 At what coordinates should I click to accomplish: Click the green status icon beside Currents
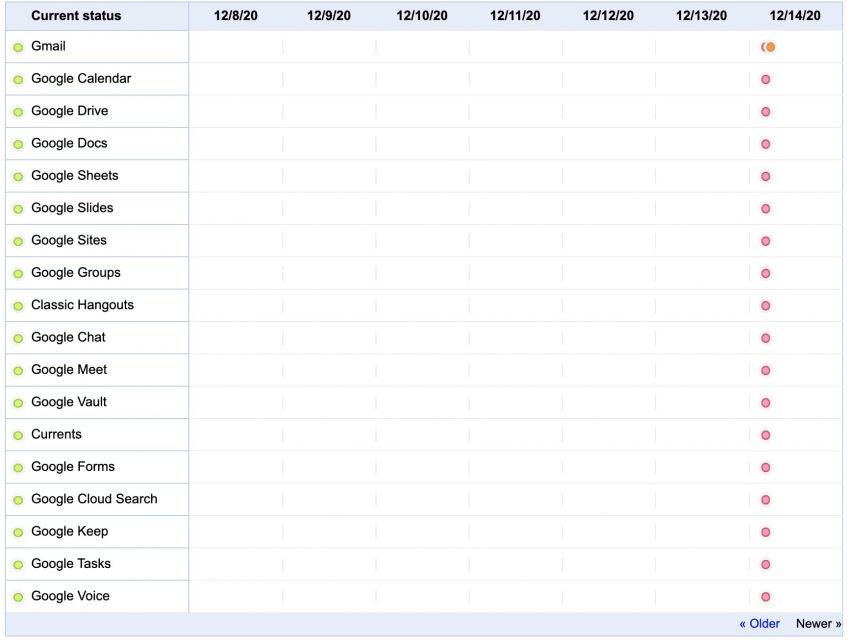[18, 435]
